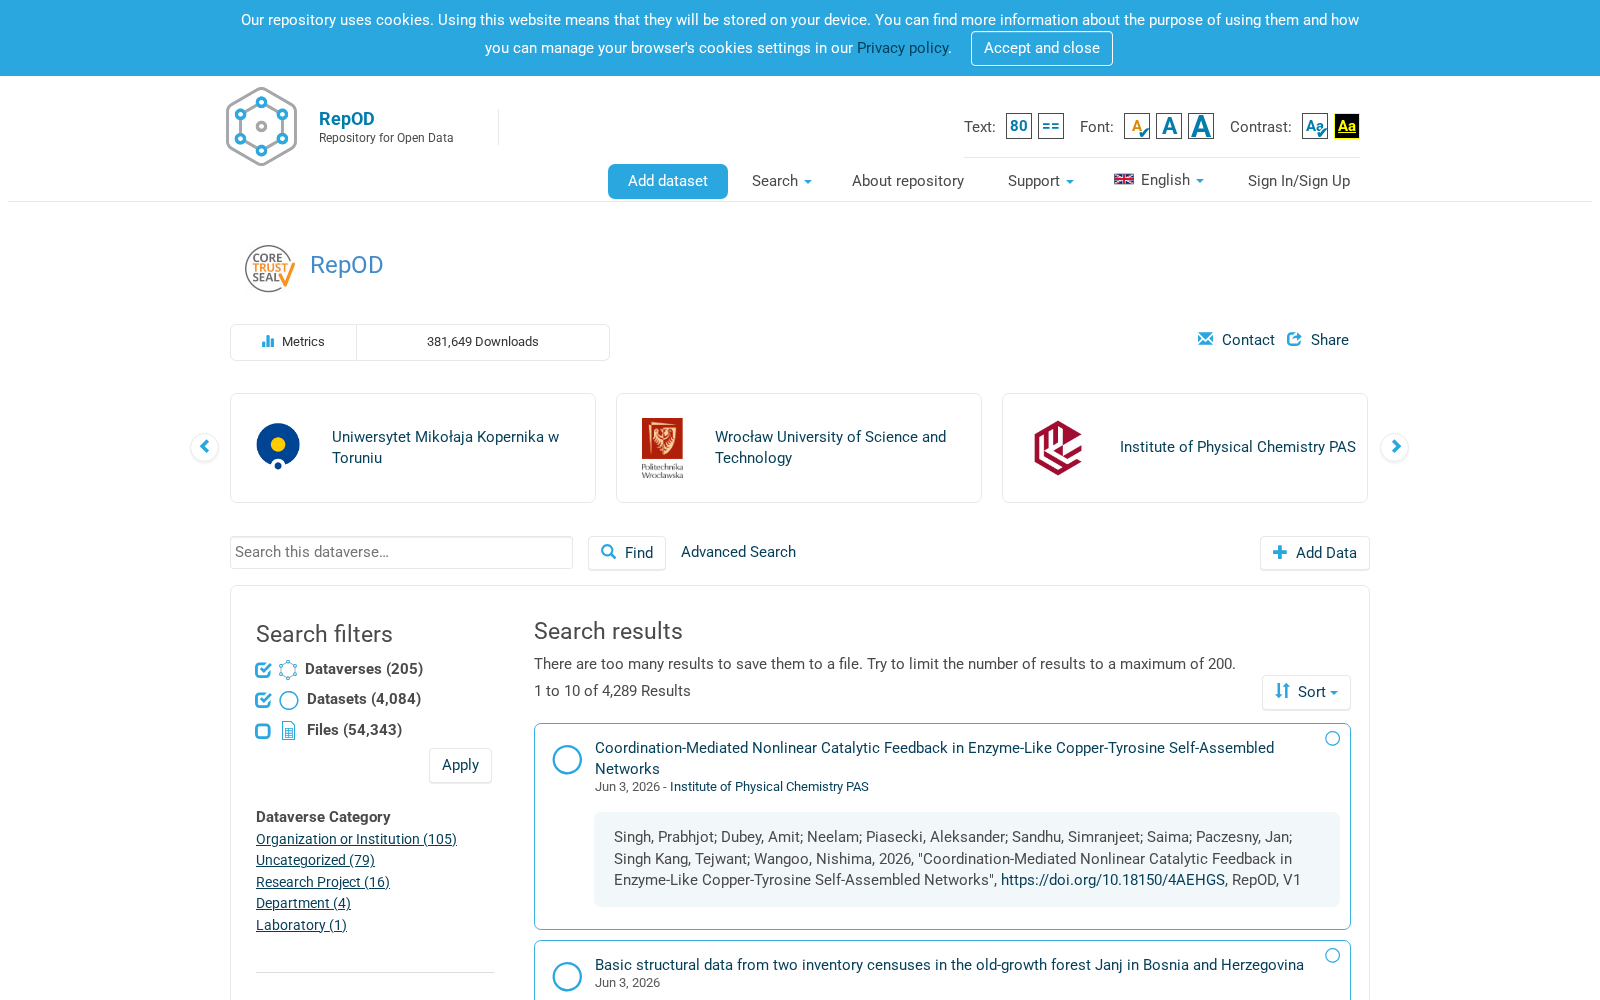
Task: Click the Dataverses type icon in filters
Action: pos(288,670)
